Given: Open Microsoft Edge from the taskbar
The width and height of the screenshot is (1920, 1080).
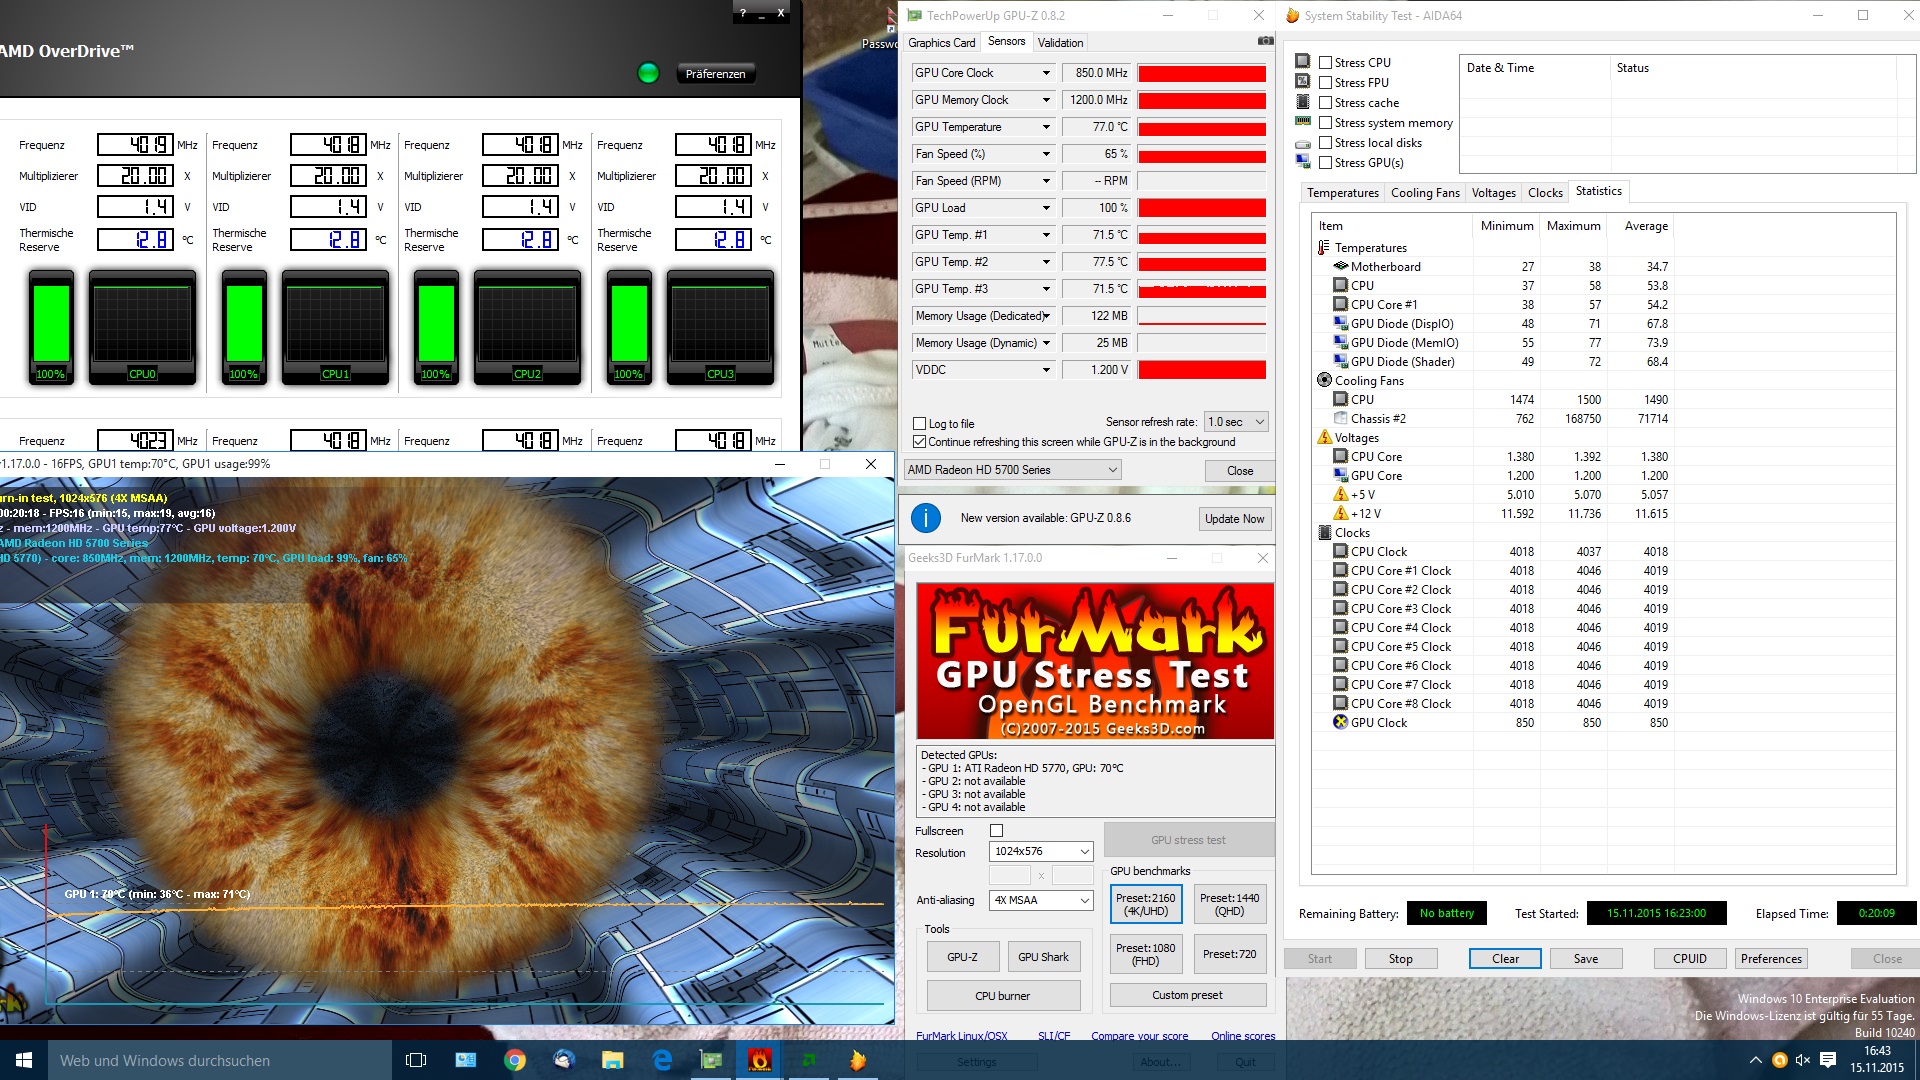Looking at the screenshot, I should pyautogui.click(x=662, y=1060).
